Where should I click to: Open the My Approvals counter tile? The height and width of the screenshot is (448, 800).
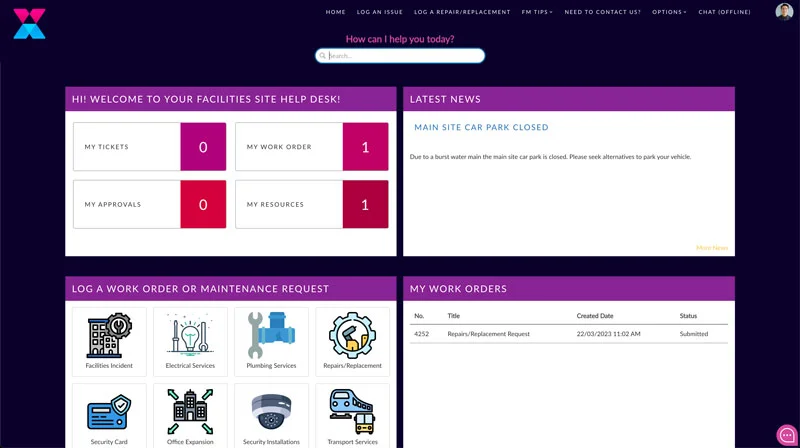149,204
